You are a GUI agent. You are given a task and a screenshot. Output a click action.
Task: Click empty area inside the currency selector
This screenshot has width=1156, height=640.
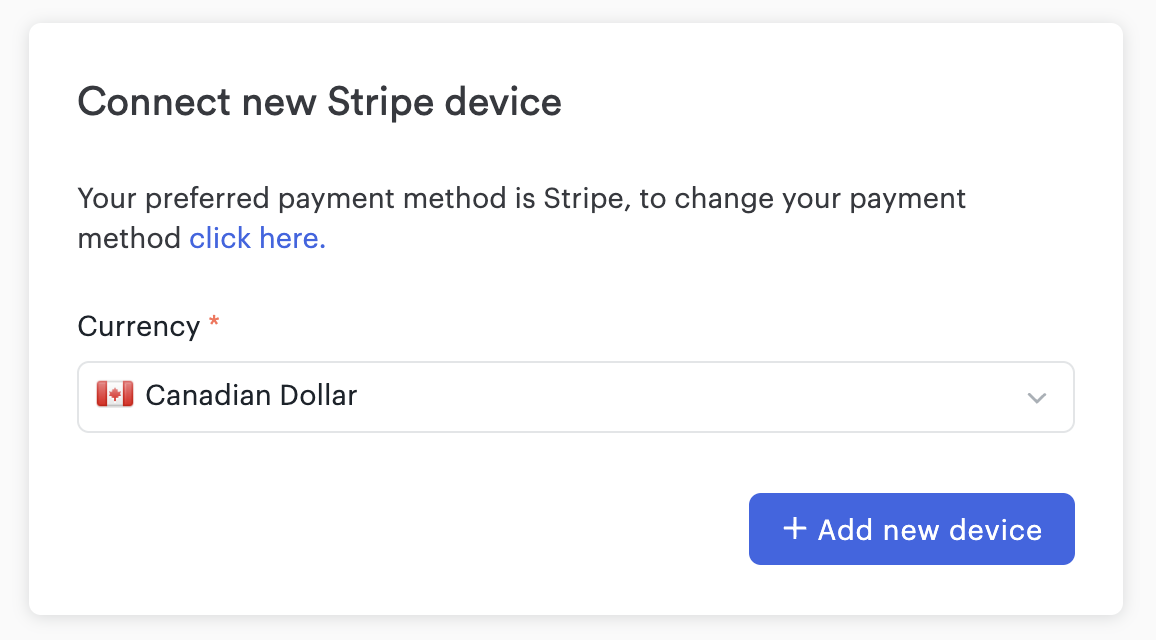686,397
